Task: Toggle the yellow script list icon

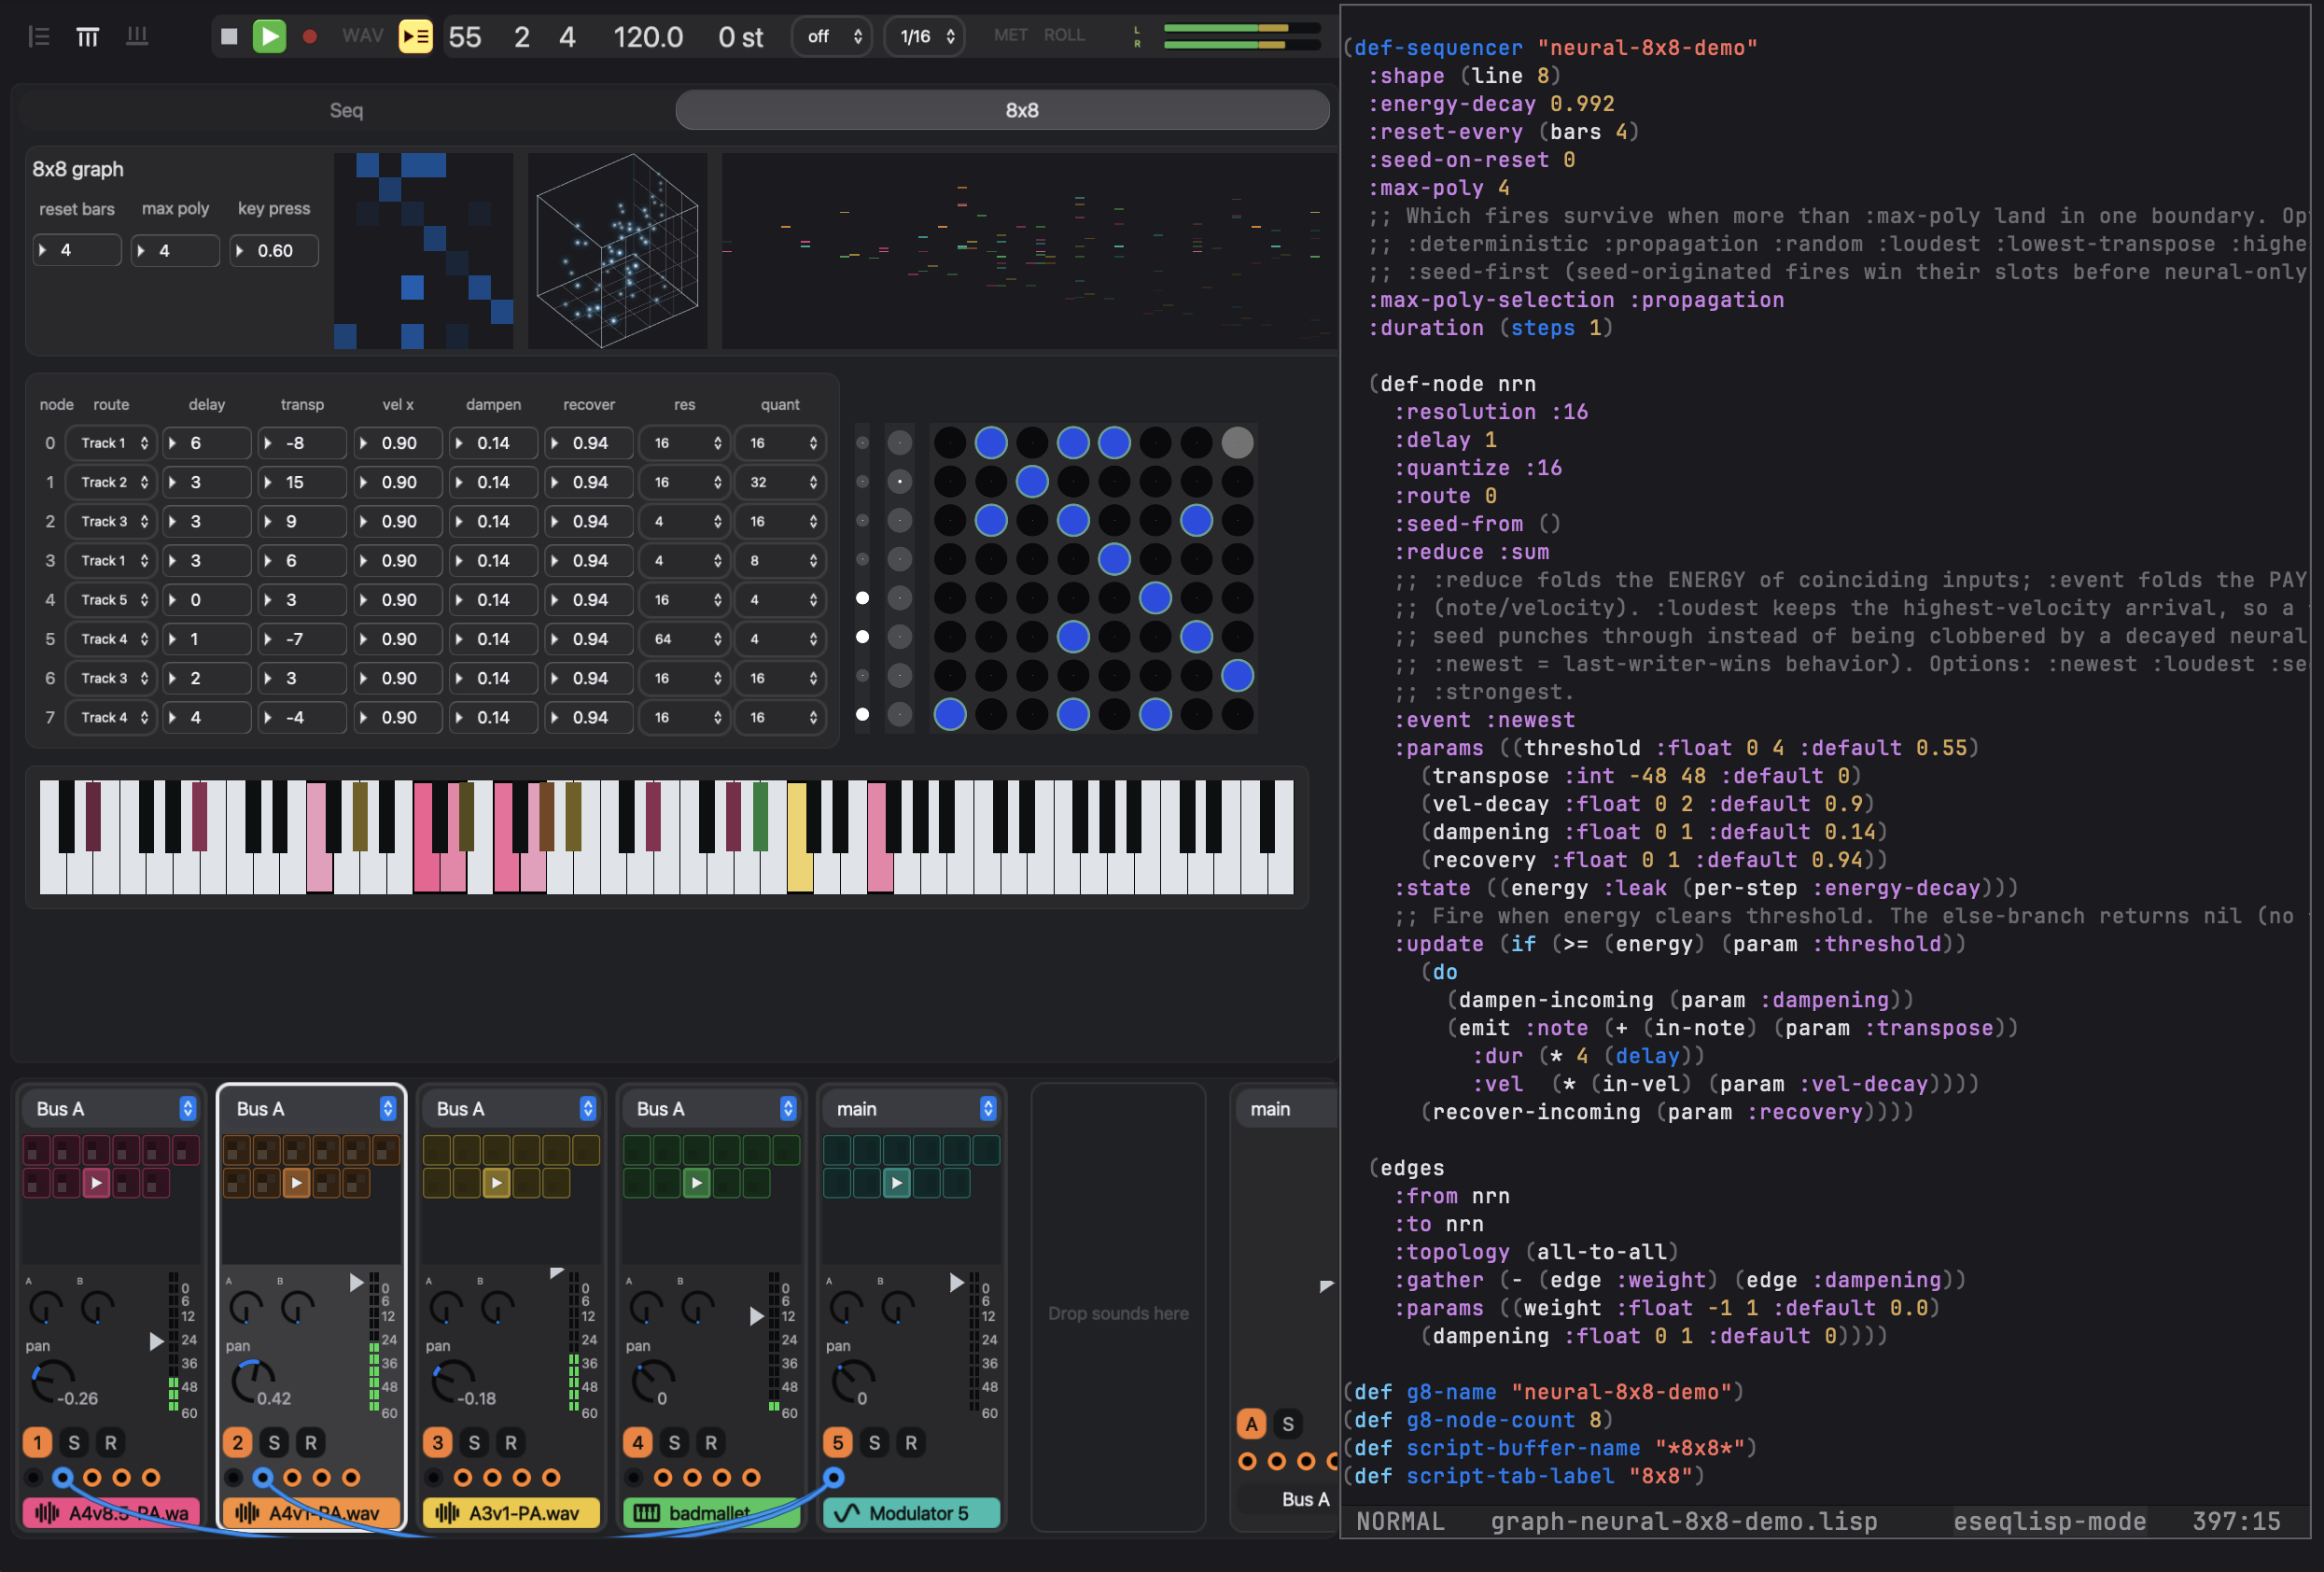Action: coord(416,37)
